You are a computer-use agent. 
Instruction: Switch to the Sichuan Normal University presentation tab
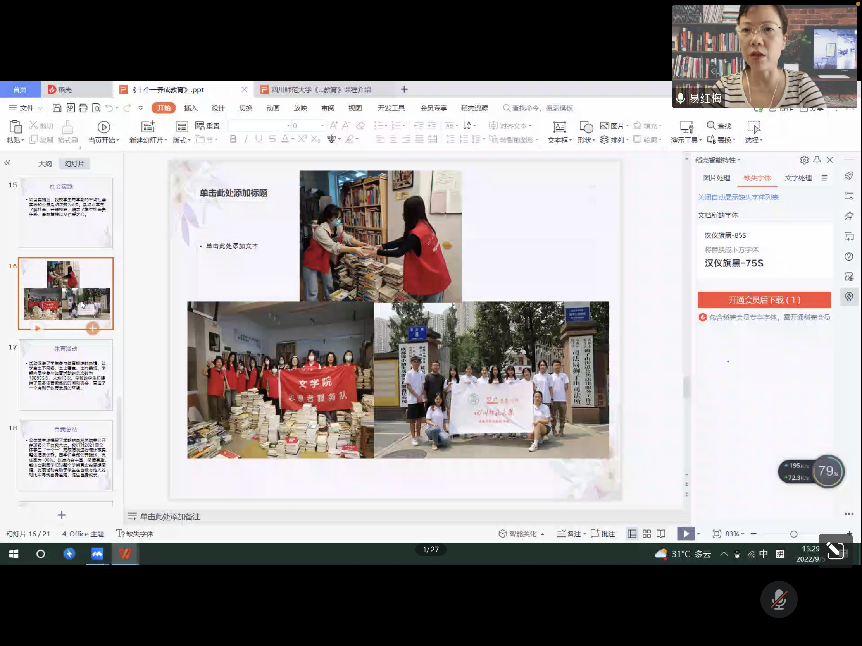[322, 89]
